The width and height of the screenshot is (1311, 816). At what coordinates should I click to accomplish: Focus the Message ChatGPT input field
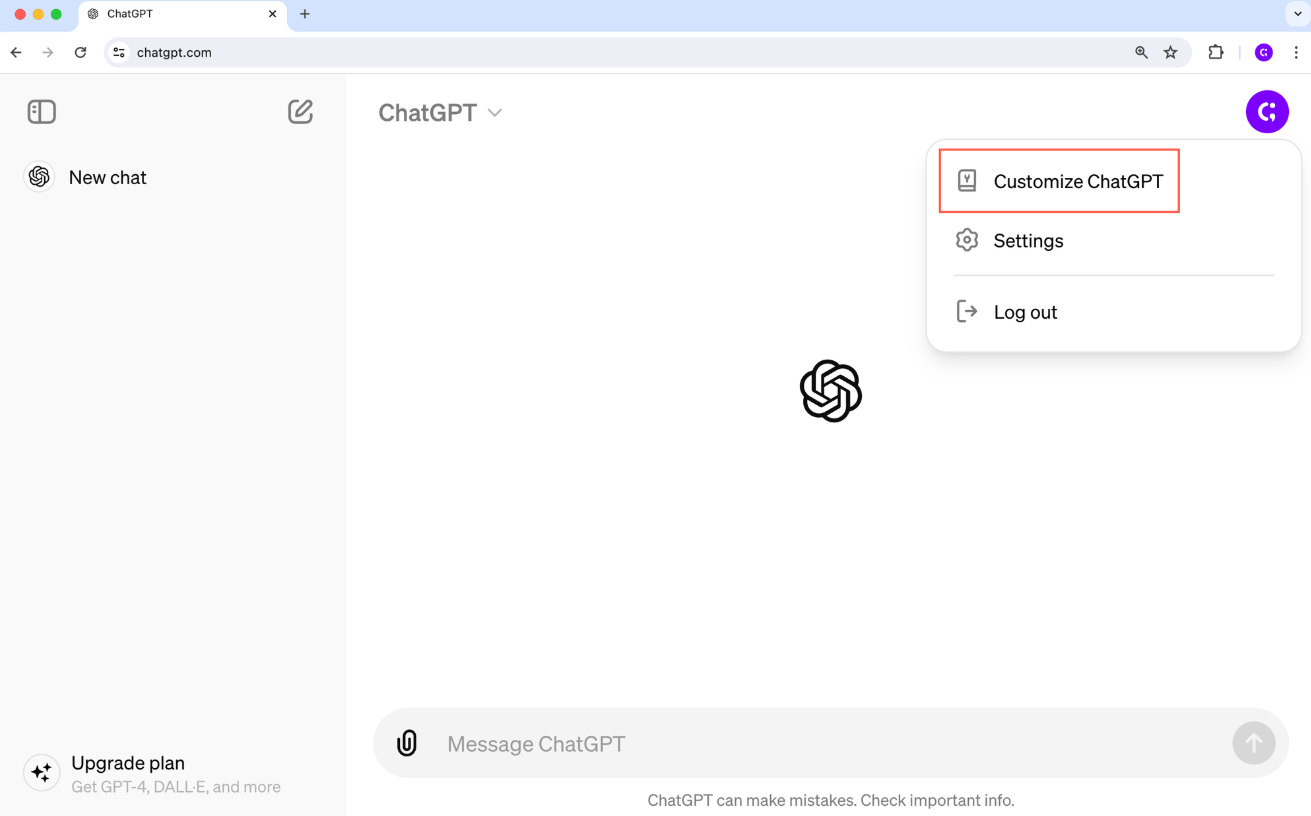(x=830, y=744)
